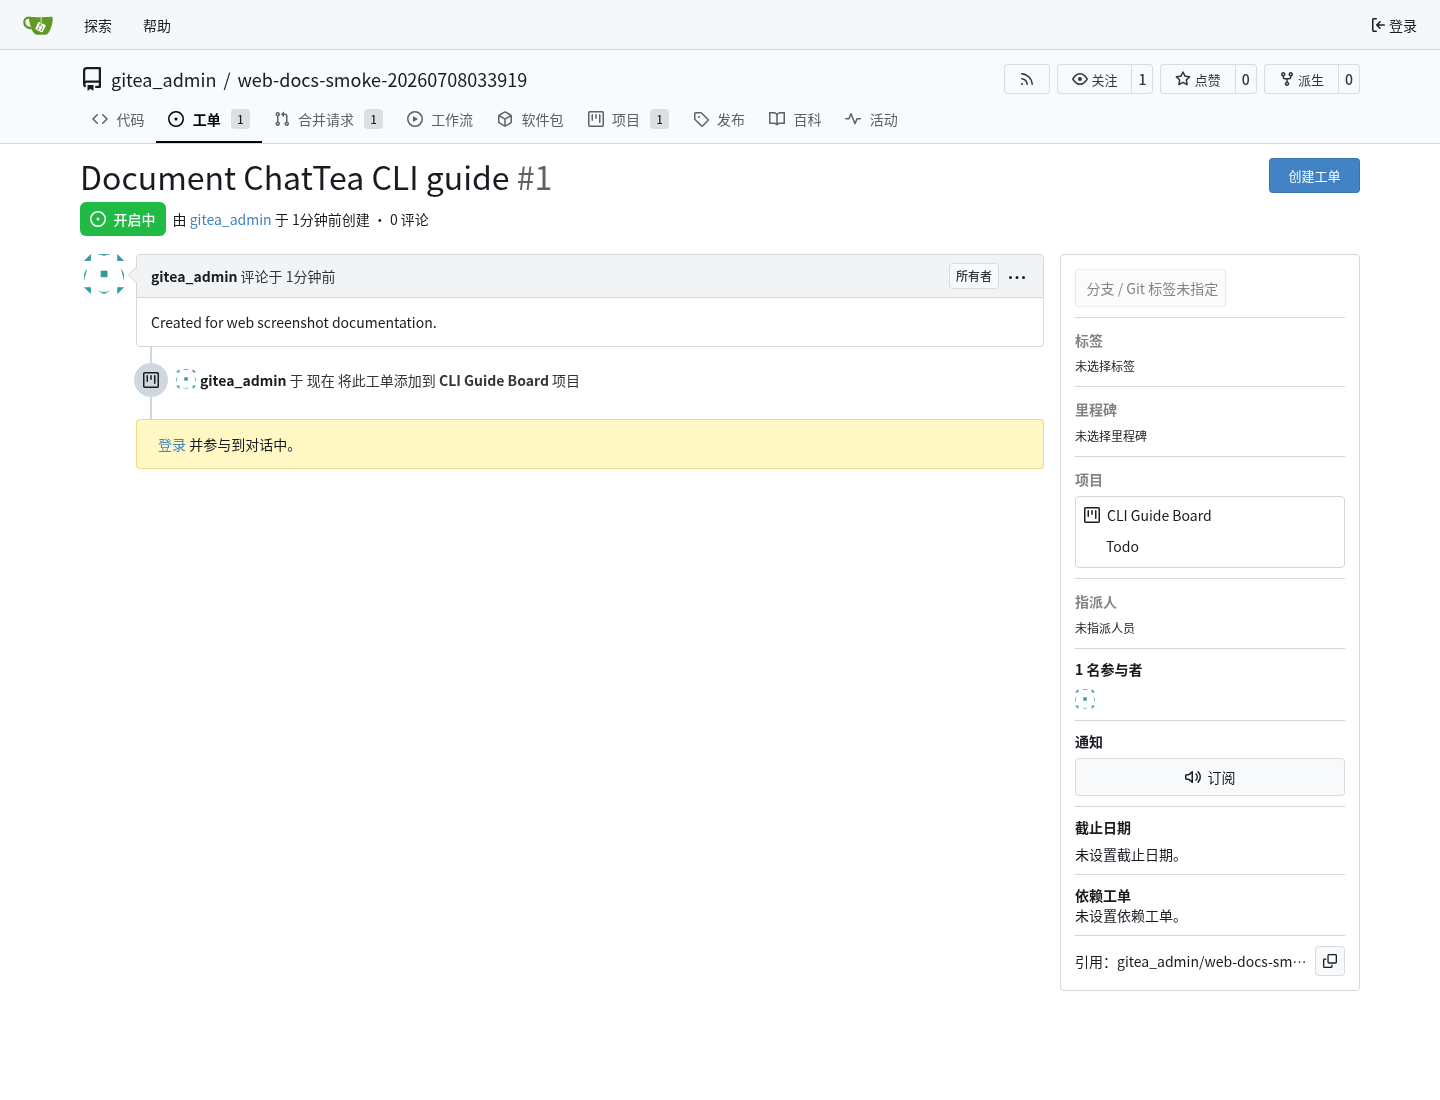
Task: Click the 未设置截止日期 text
Action: 1128,855
